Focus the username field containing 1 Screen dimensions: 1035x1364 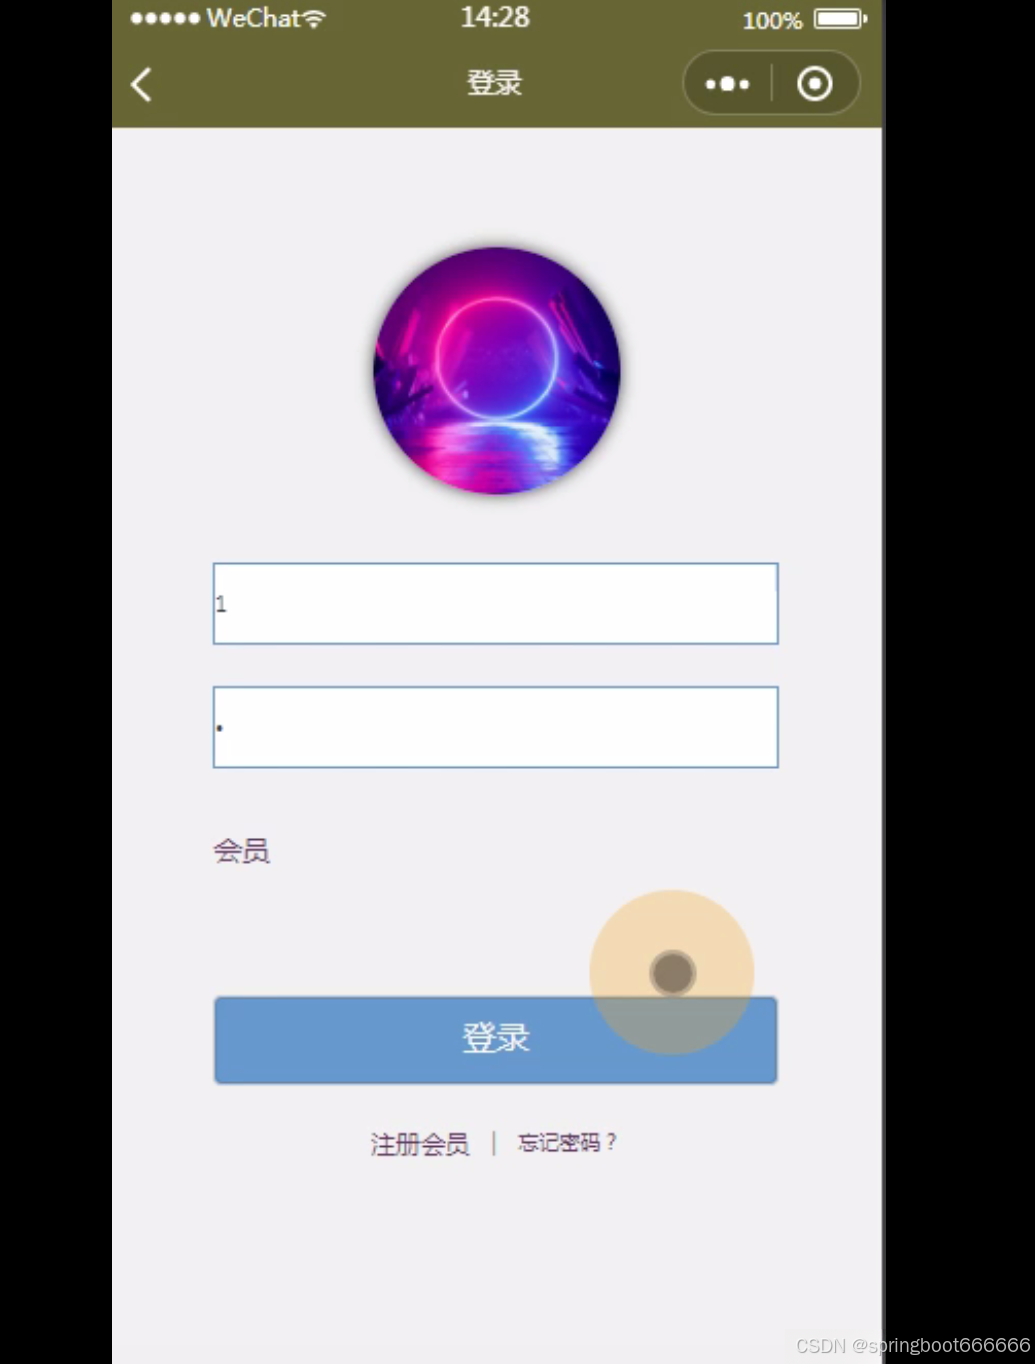[x=496, y=604]
